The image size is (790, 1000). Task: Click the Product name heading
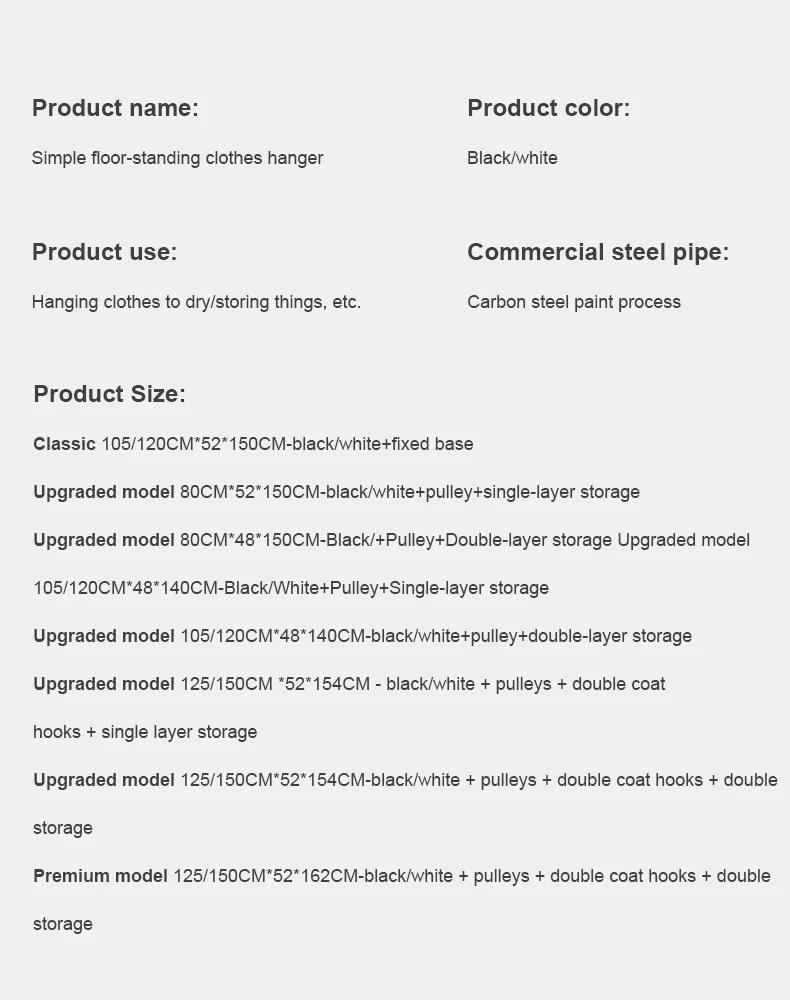(x=115, y=108)
